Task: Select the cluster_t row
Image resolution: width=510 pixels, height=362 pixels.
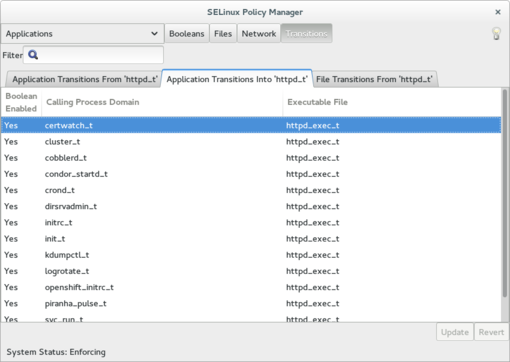Action: click(251, 142)
